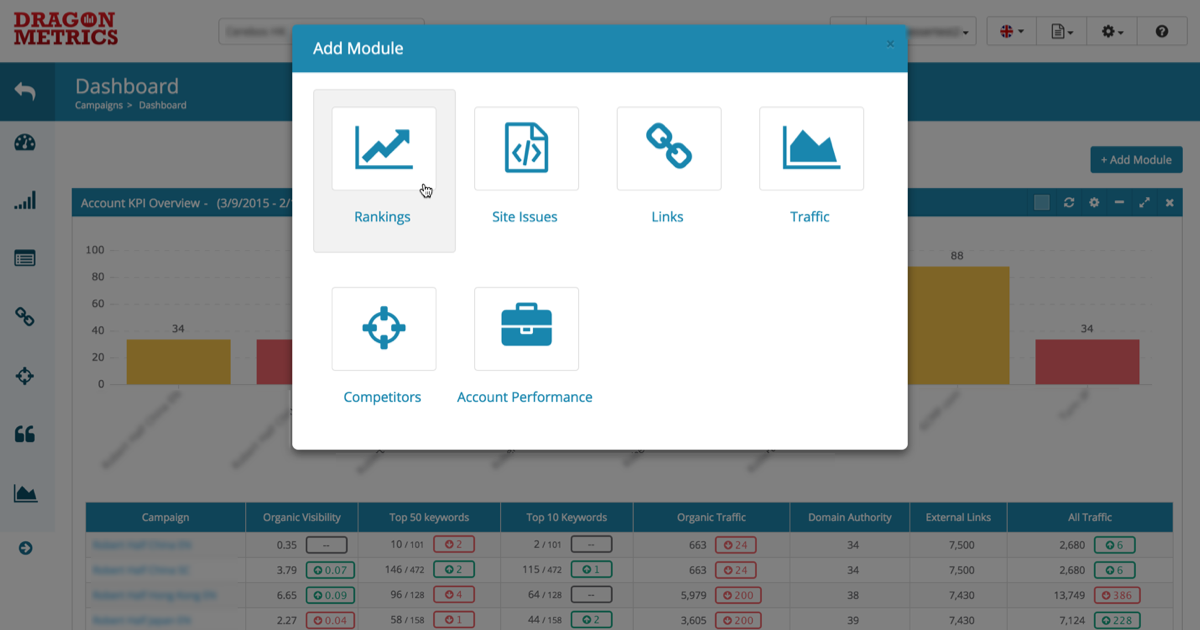
Task: Click the Add Module button
Action: point(1136,159)
